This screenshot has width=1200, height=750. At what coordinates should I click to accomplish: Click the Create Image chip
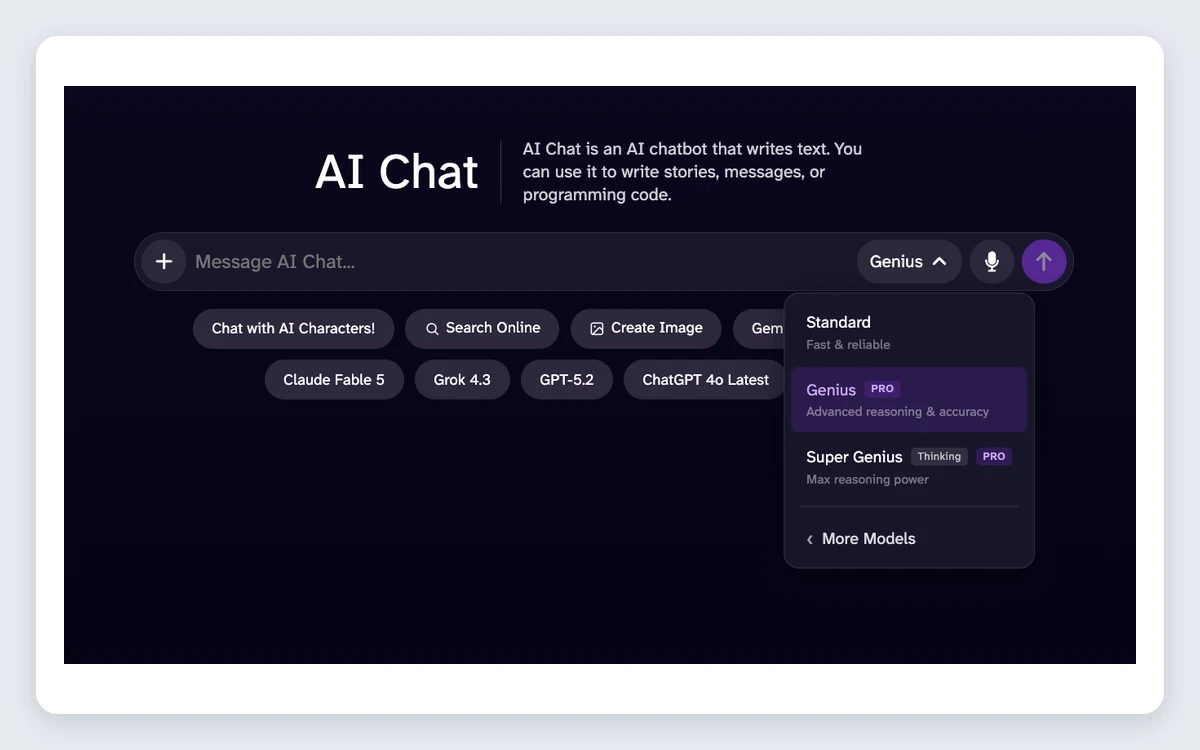click(646, 328)
